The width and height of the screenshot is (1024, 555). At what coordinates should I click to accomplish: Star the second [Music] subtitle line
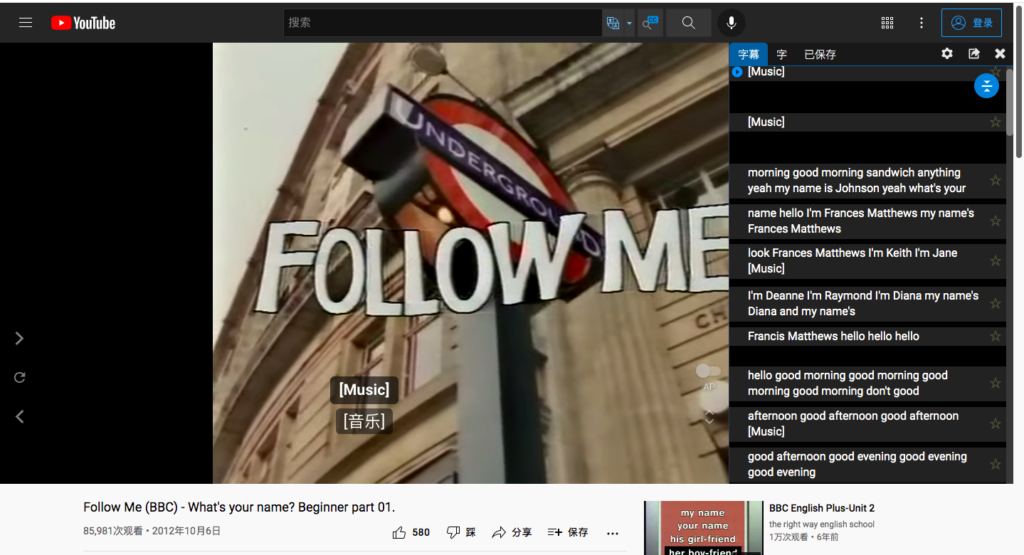995,122
